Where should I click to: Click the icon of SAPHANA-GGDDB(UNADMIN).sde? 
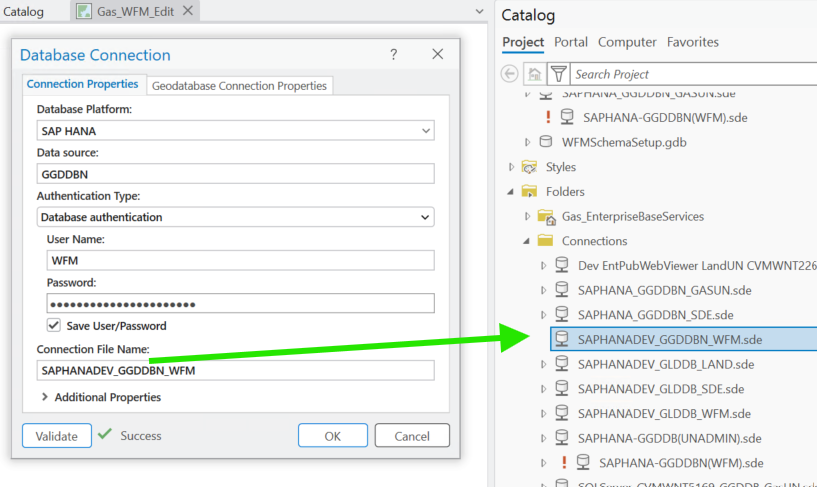click(x=562, y=438)
